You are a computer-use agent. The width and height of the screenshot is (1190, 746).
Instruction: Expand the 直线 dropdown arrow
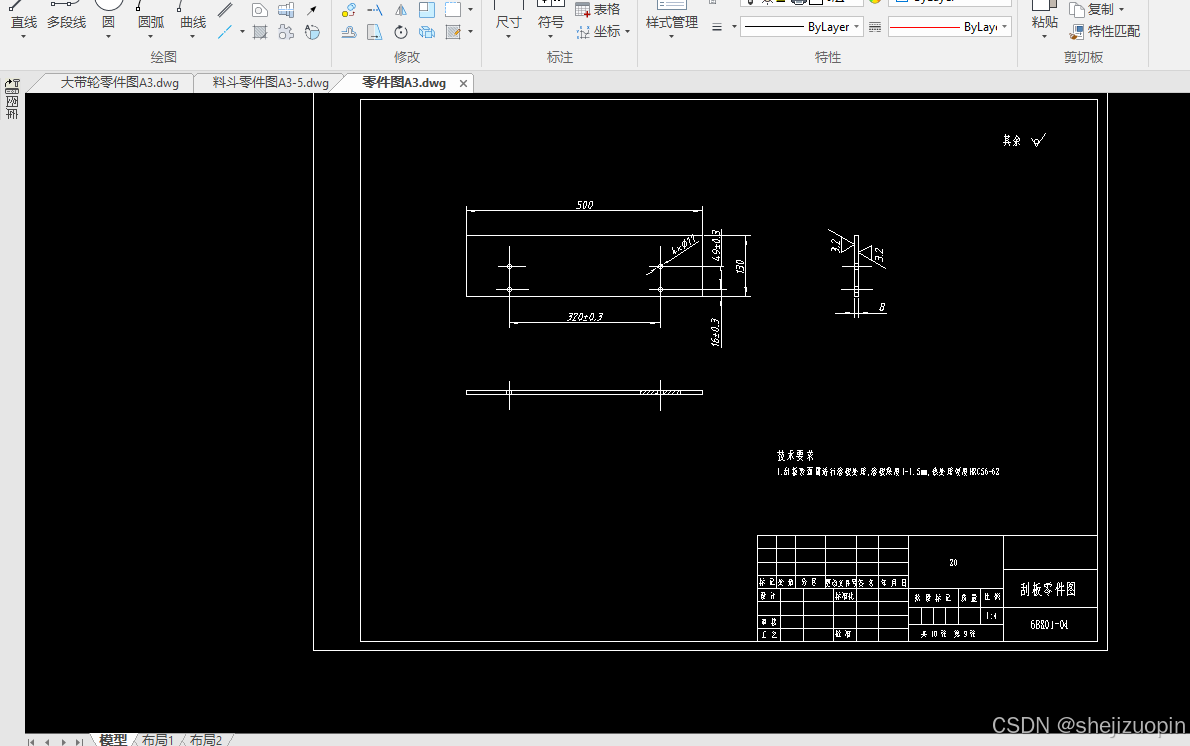point(24,36)
